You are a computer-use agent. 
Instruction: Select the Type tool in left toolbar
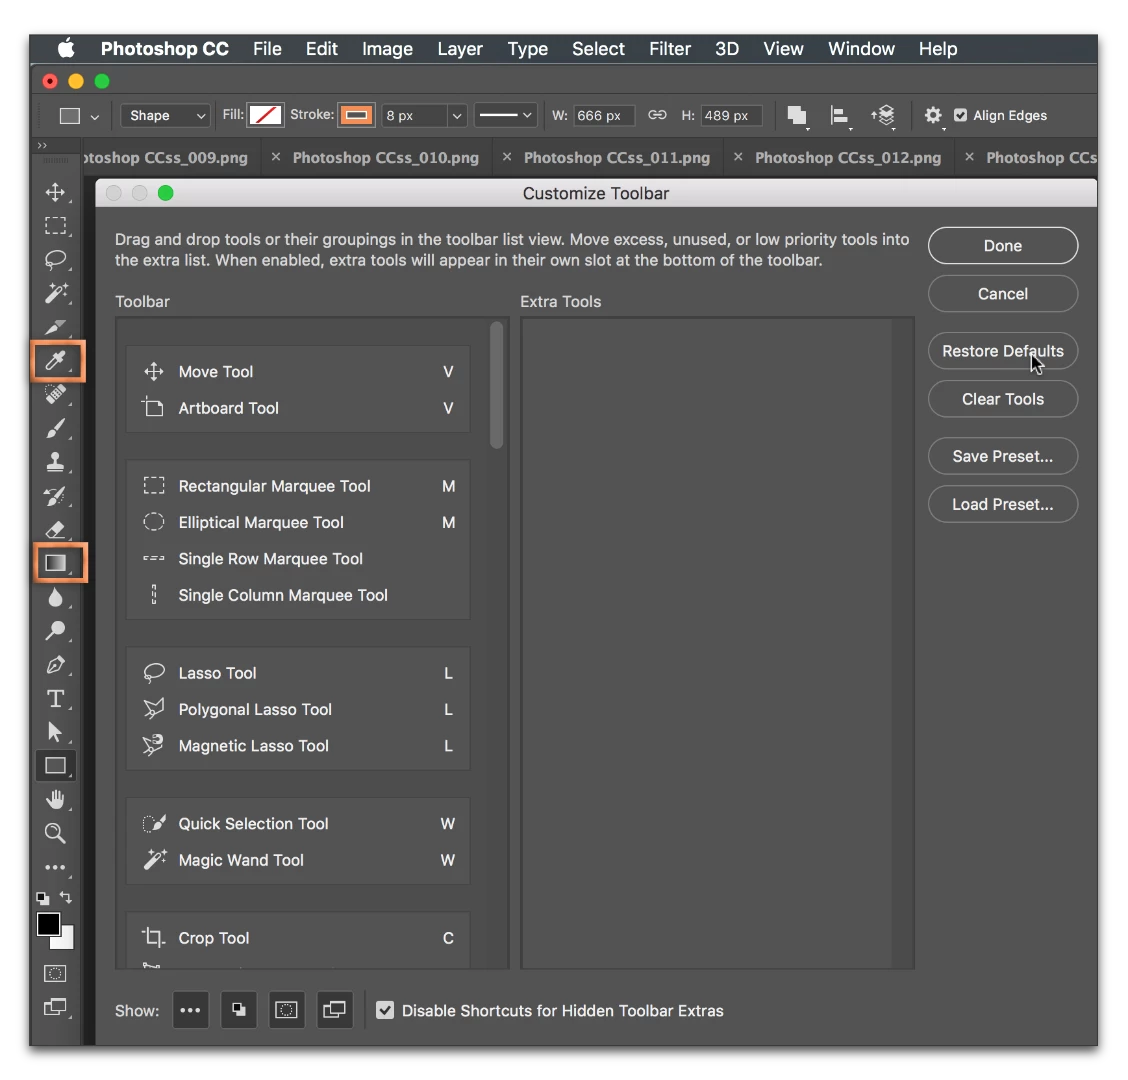55,699
